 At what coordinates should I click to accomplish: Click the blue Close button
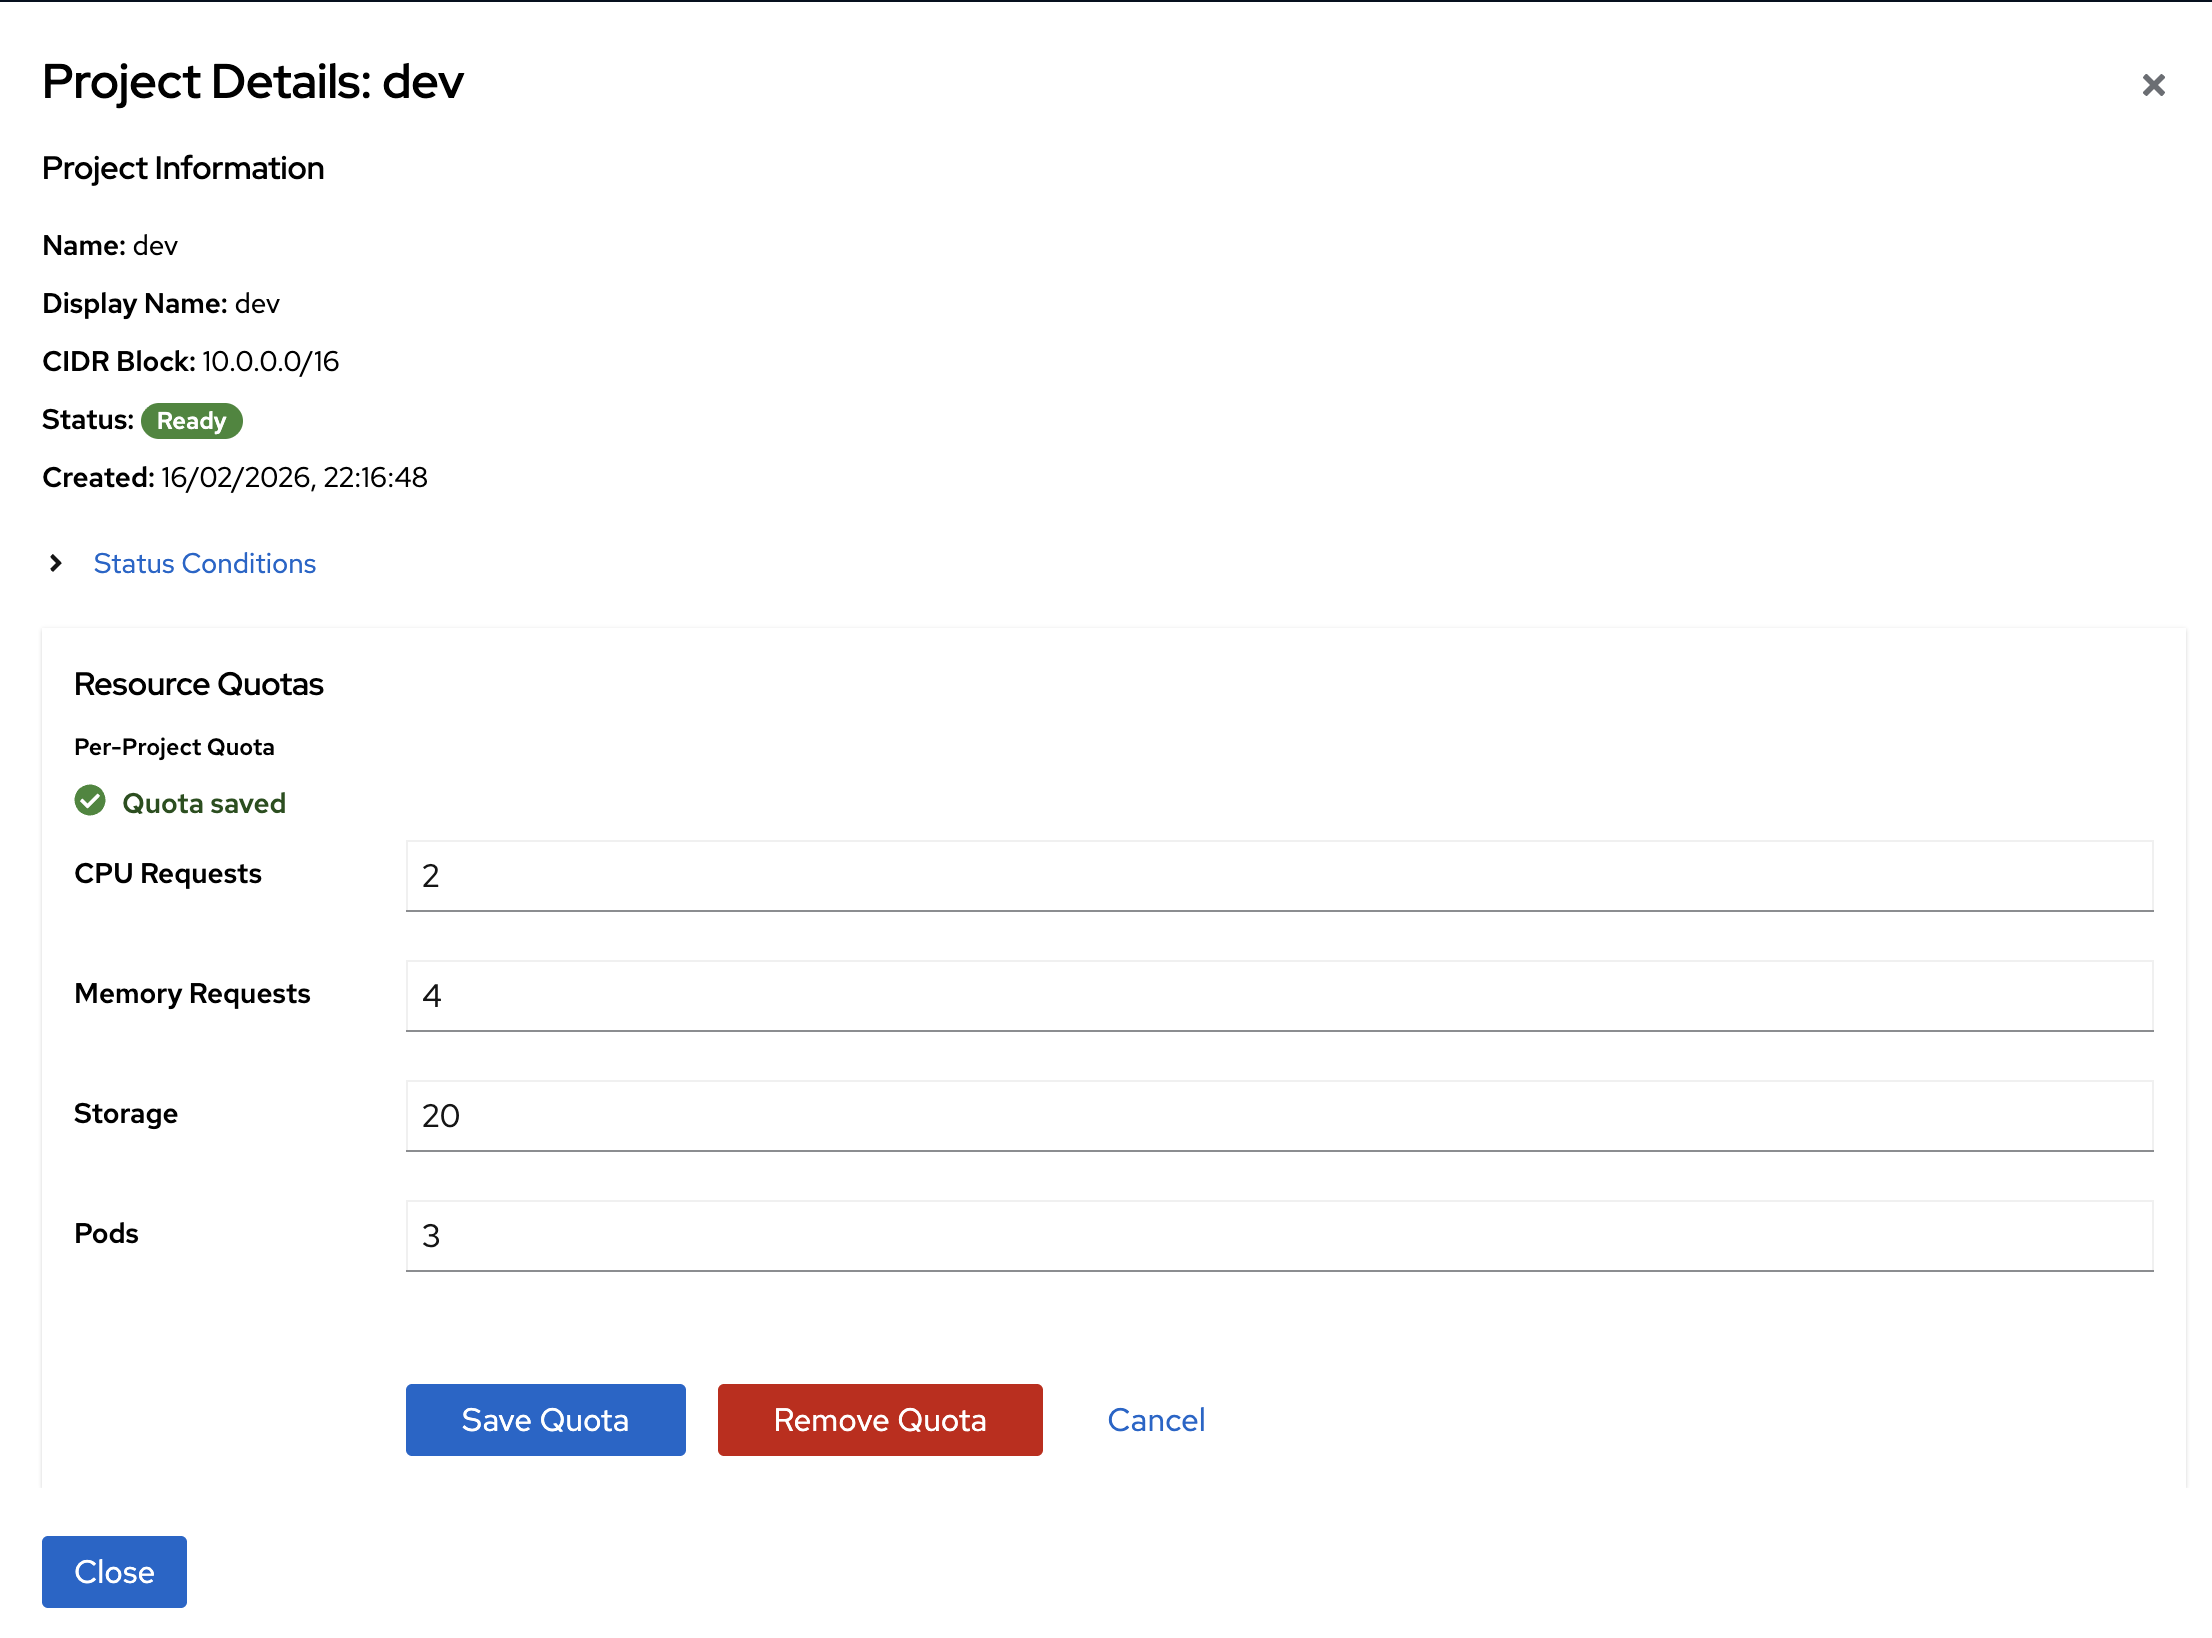(x=114, y=1571)
